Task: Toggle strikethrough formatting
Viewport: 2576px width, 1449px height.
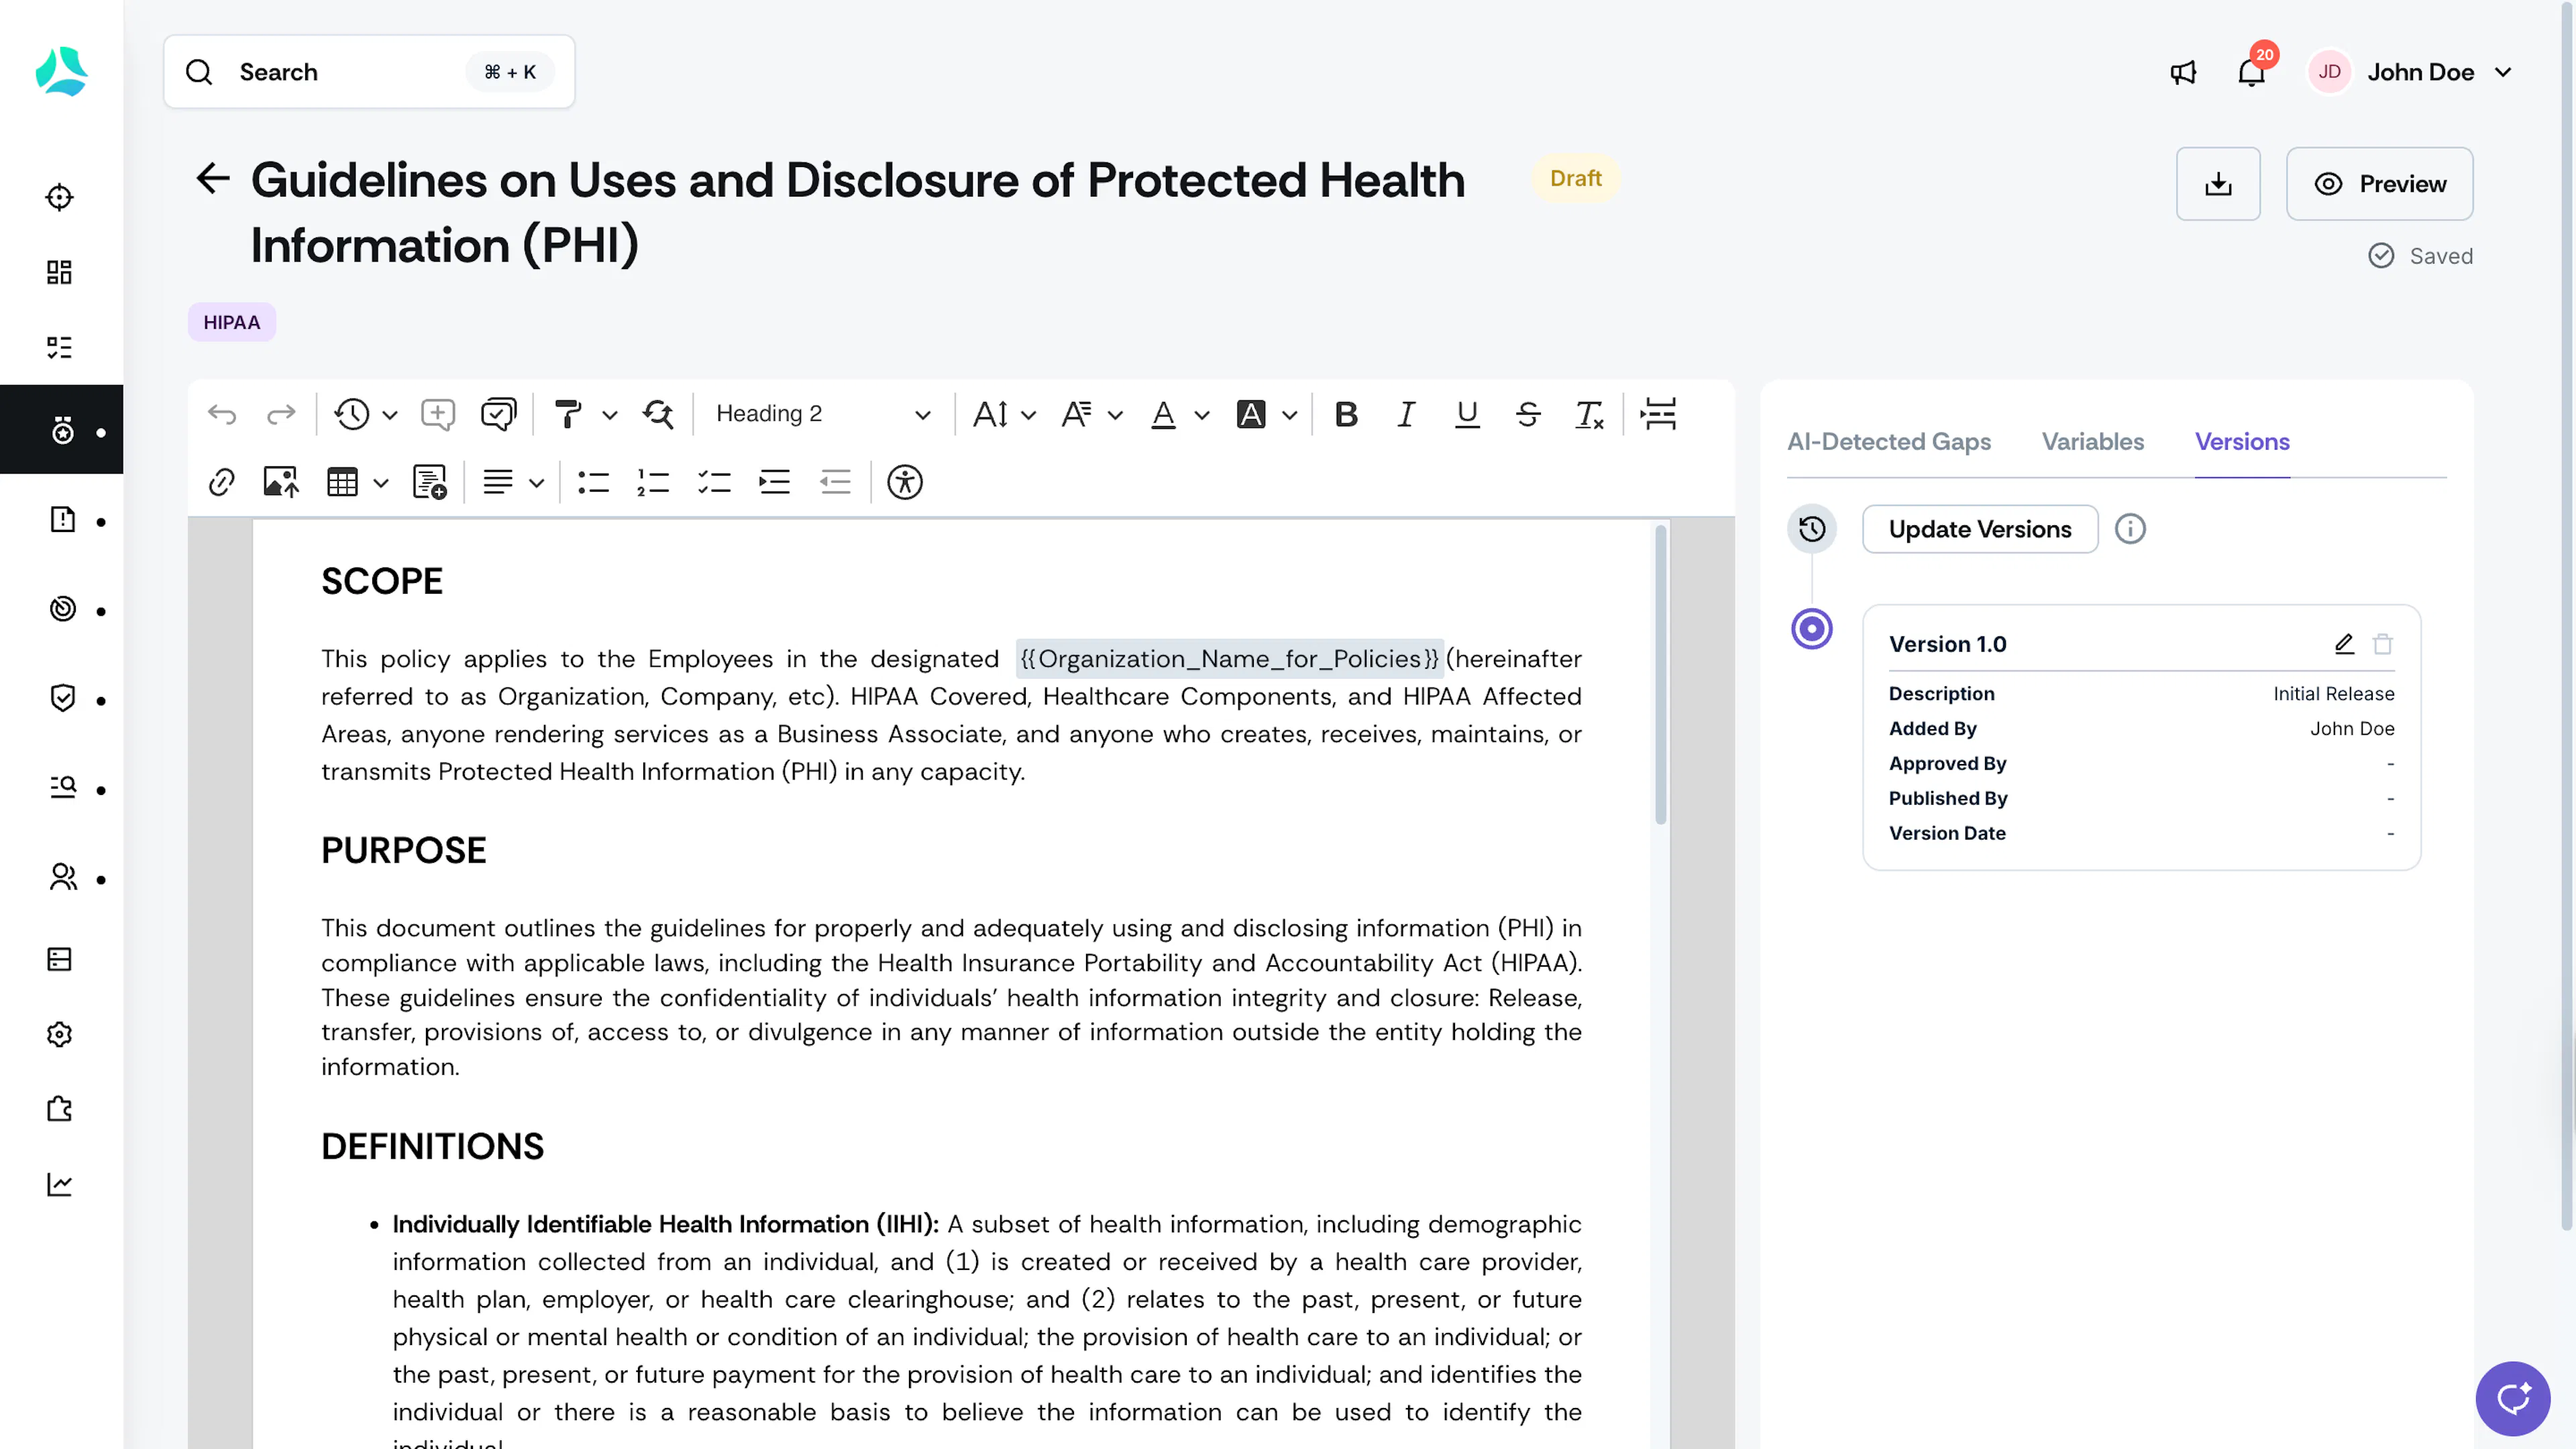Action: [1528, 414]
